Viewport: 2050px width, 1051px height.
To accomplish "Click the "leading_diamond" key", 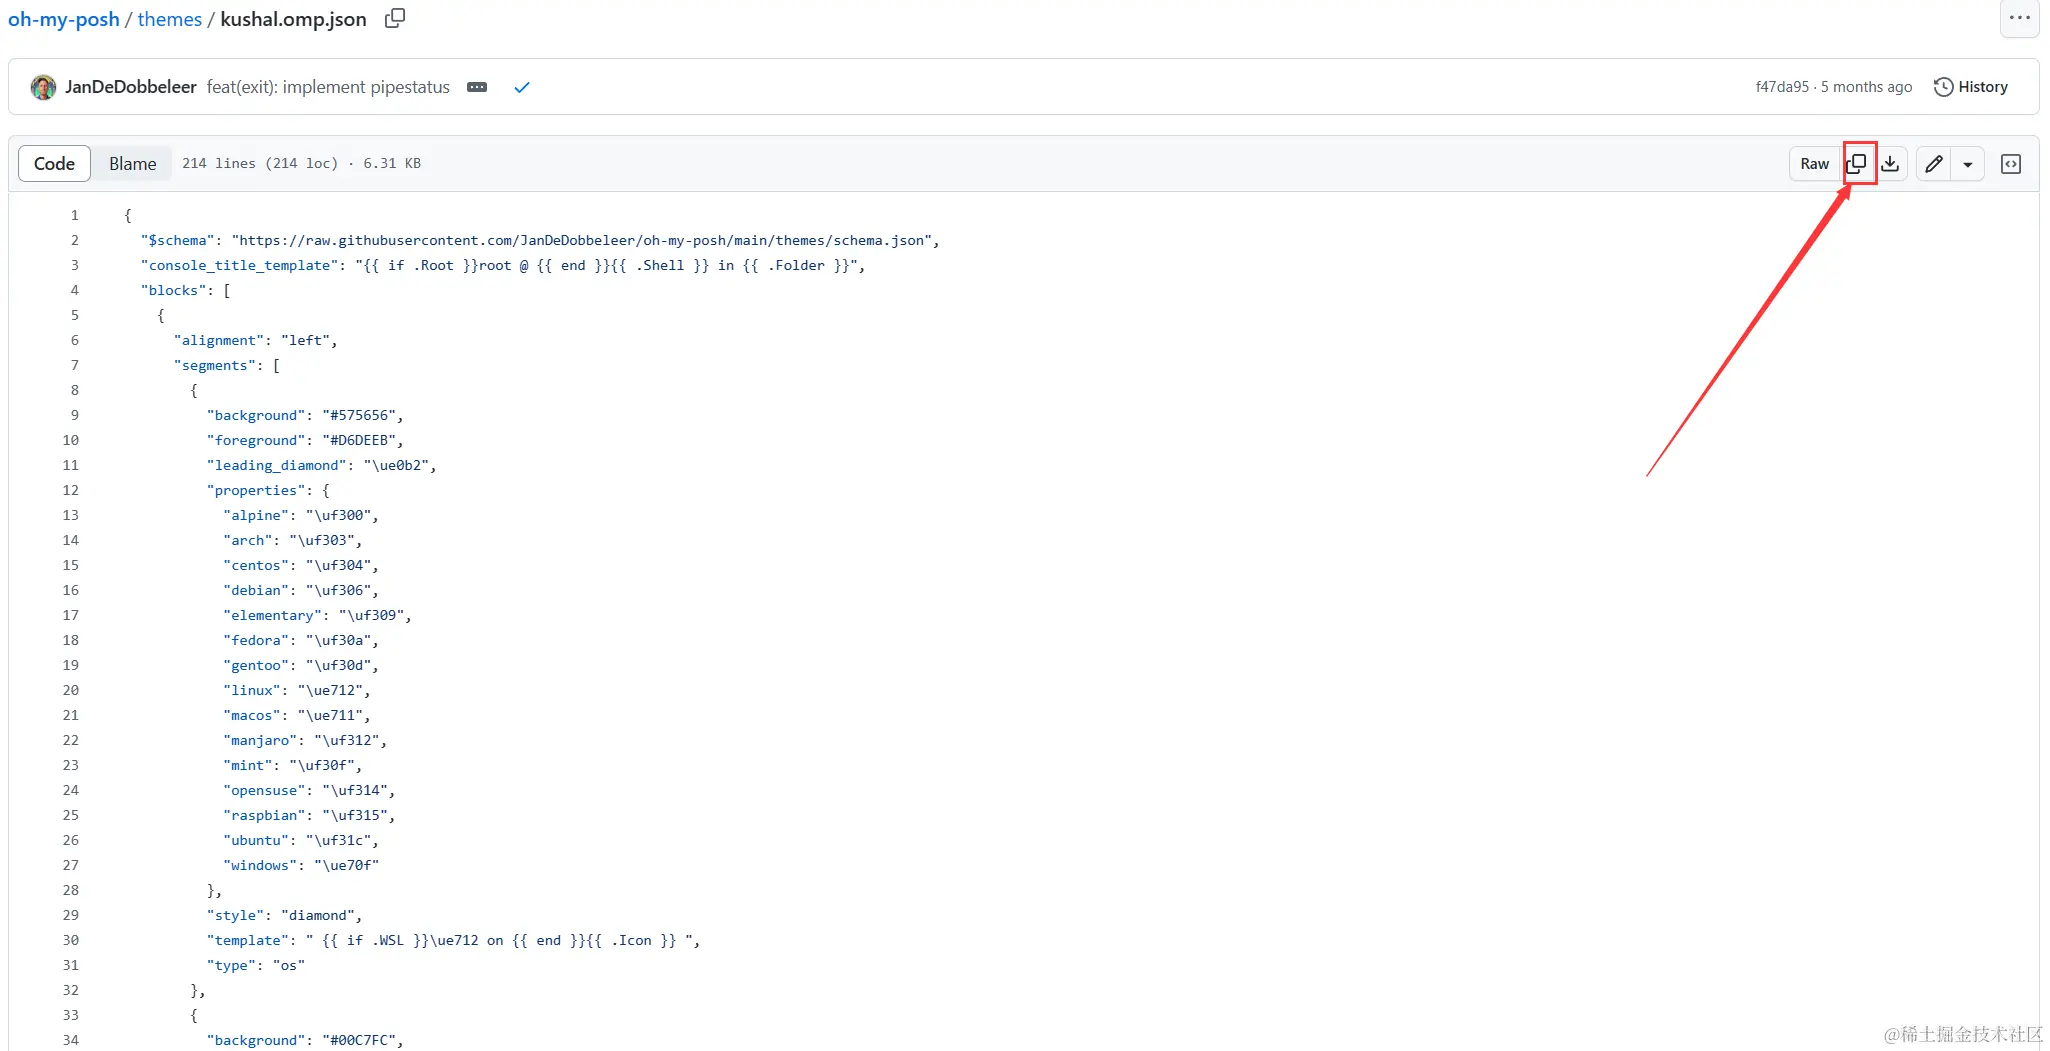I will (x=277, y=465).
